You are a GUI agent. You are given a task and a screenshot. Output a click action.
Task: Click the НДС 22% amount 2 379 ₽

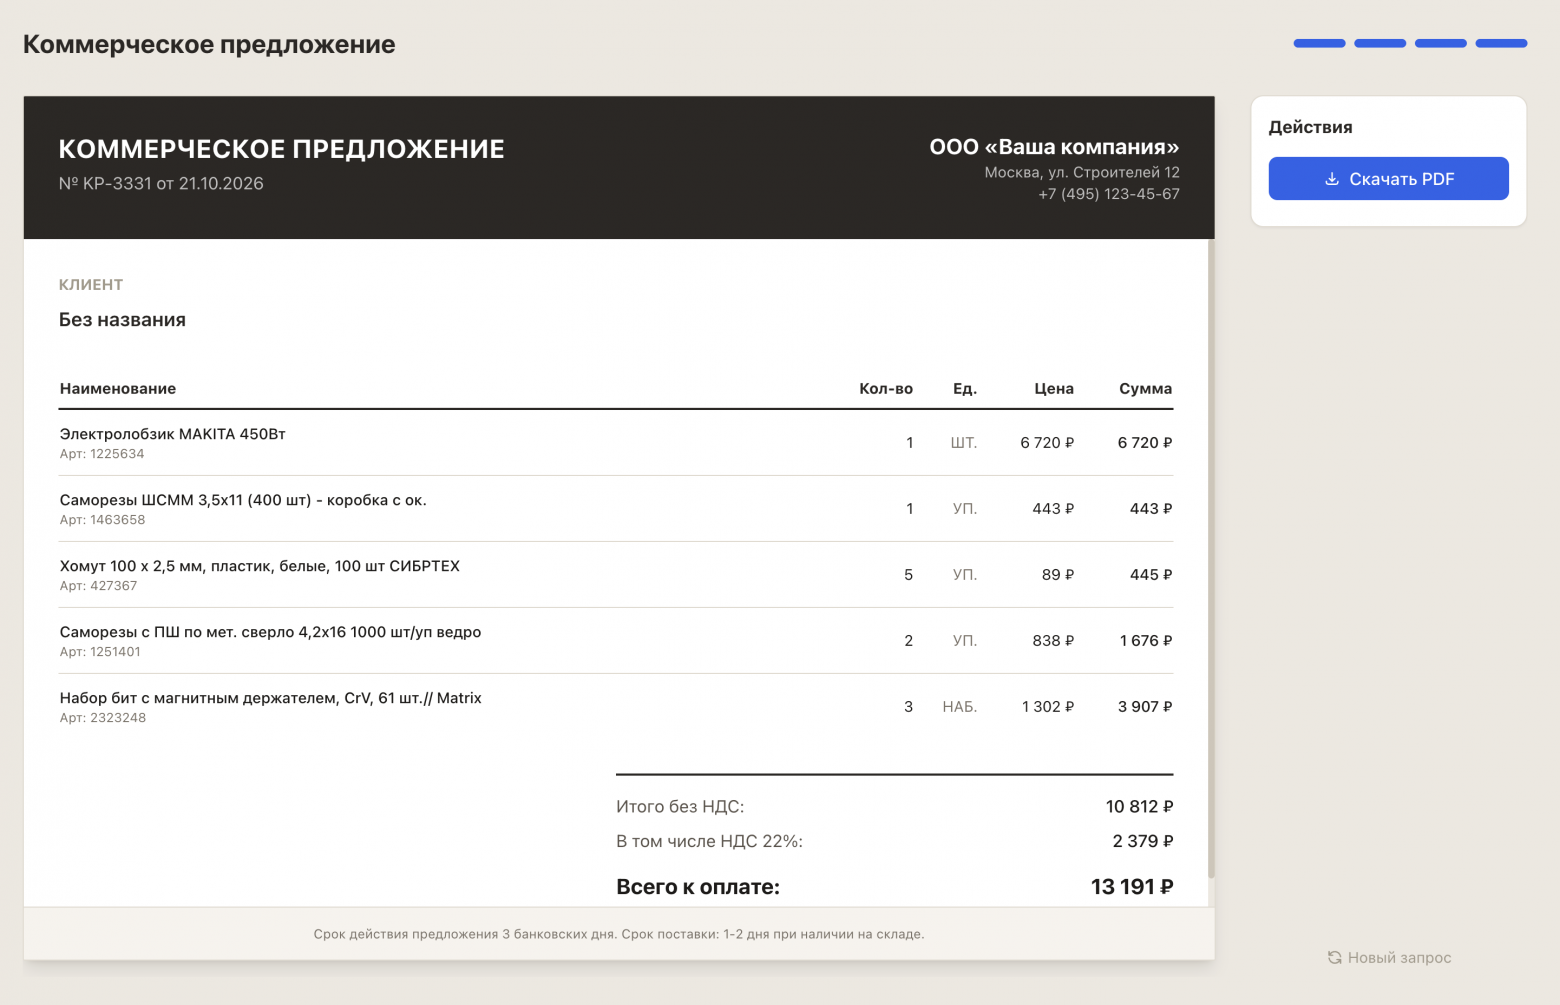[x=1143, y=842]
